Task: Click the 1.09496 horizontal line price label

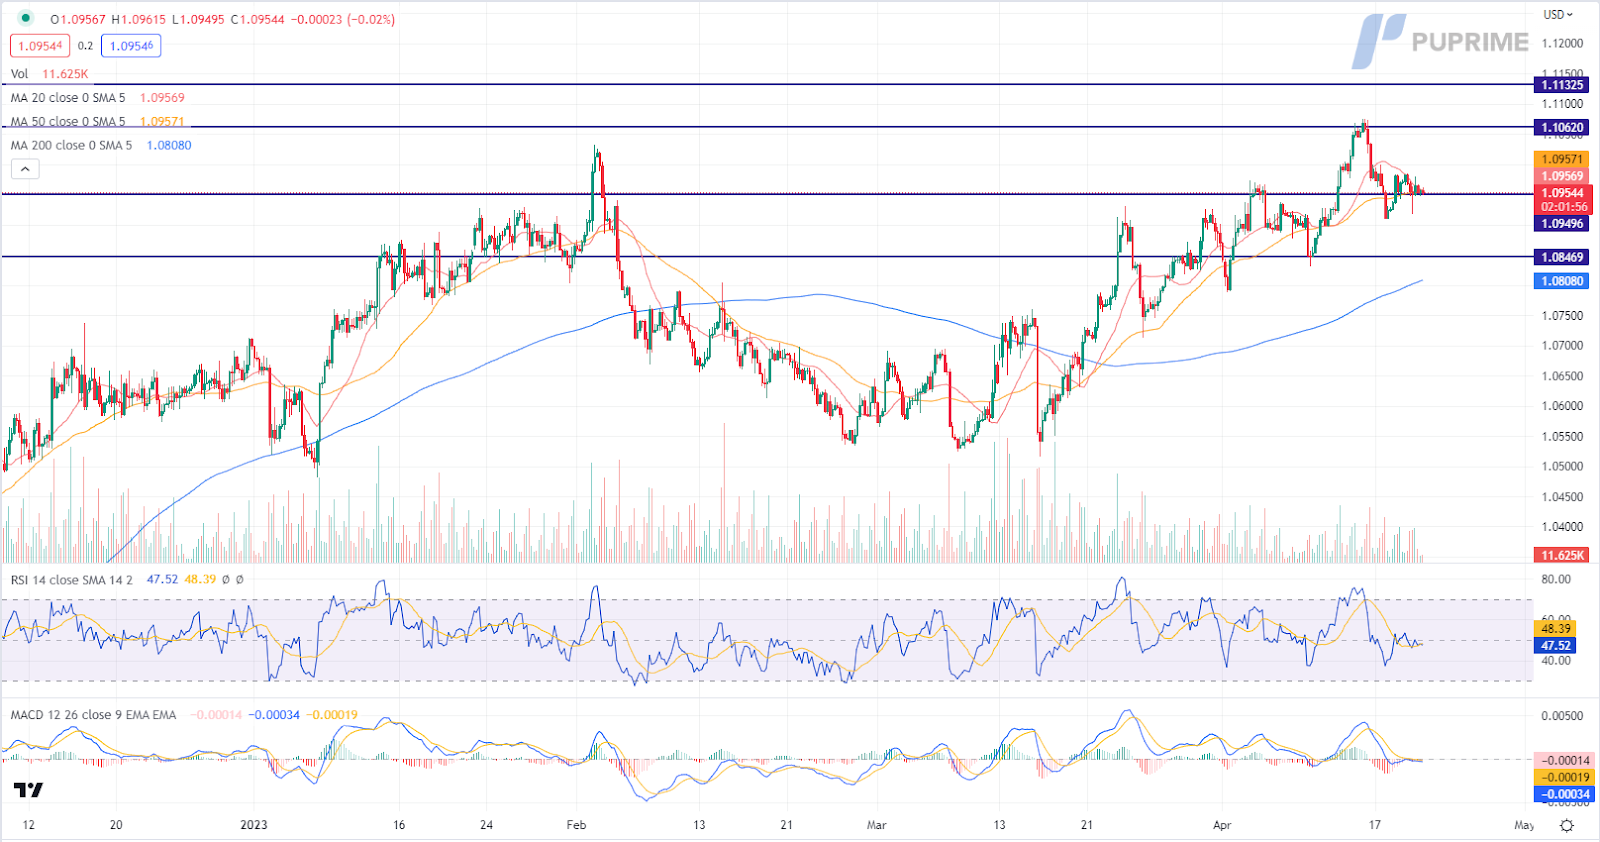Action: click(1562, 224)
